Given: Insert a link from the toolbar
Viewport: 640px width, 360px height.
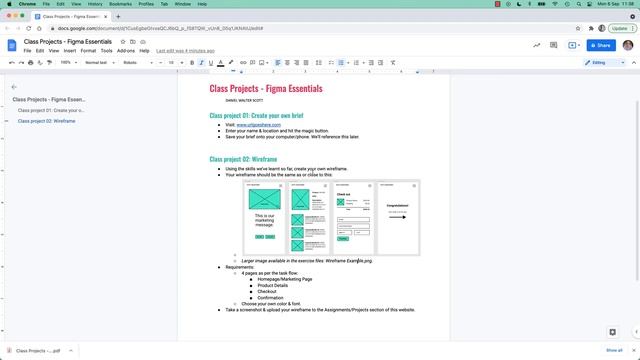Looking at the screenshot, I should [243, 63].
